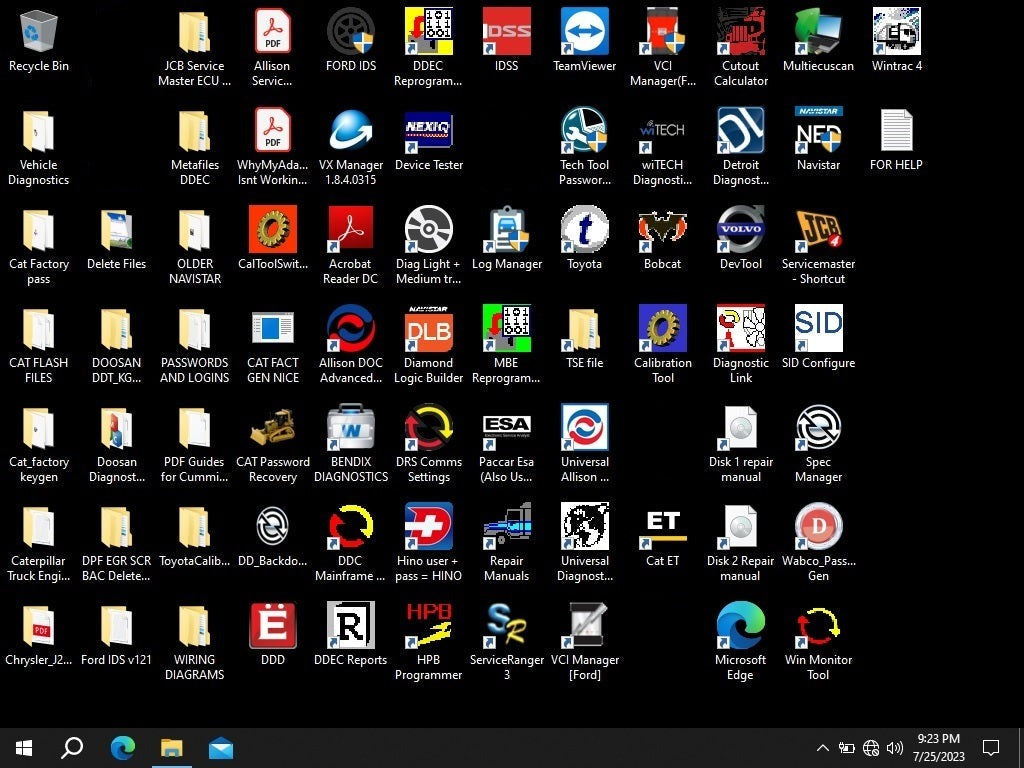Select the wiTECH Diagnostic shortcut
The width and height of the screenshot is (1024, 768).
click(662, 132)
